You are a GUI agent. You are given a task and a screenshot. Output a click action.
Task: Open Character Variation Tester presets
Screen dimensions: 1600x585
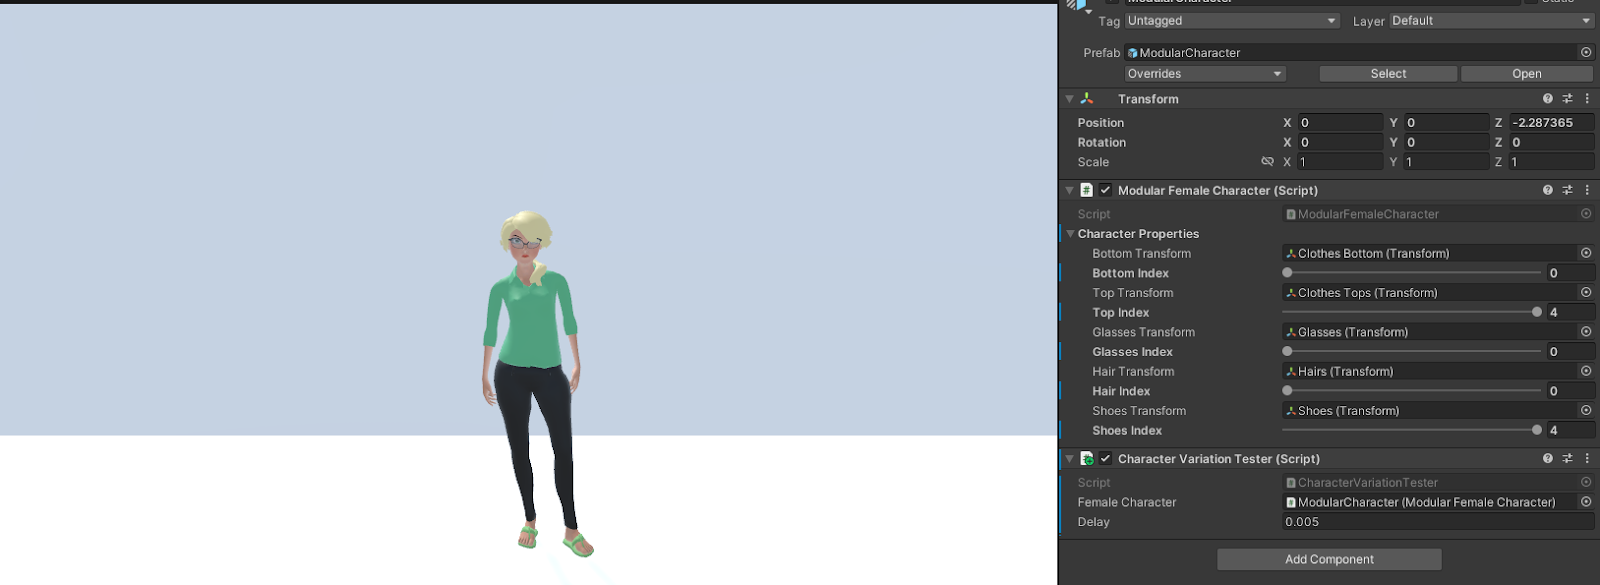pyautogui.click(x=1567, y=458)
